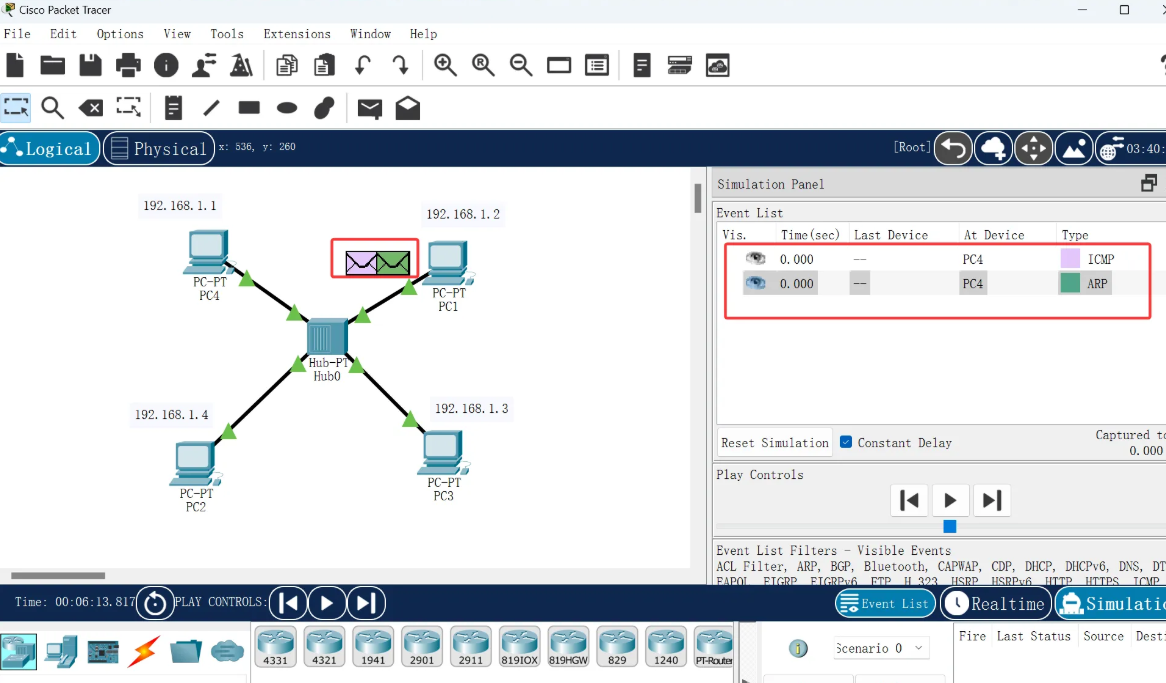
Task: Redo the last action
Action: pos(400,65)
